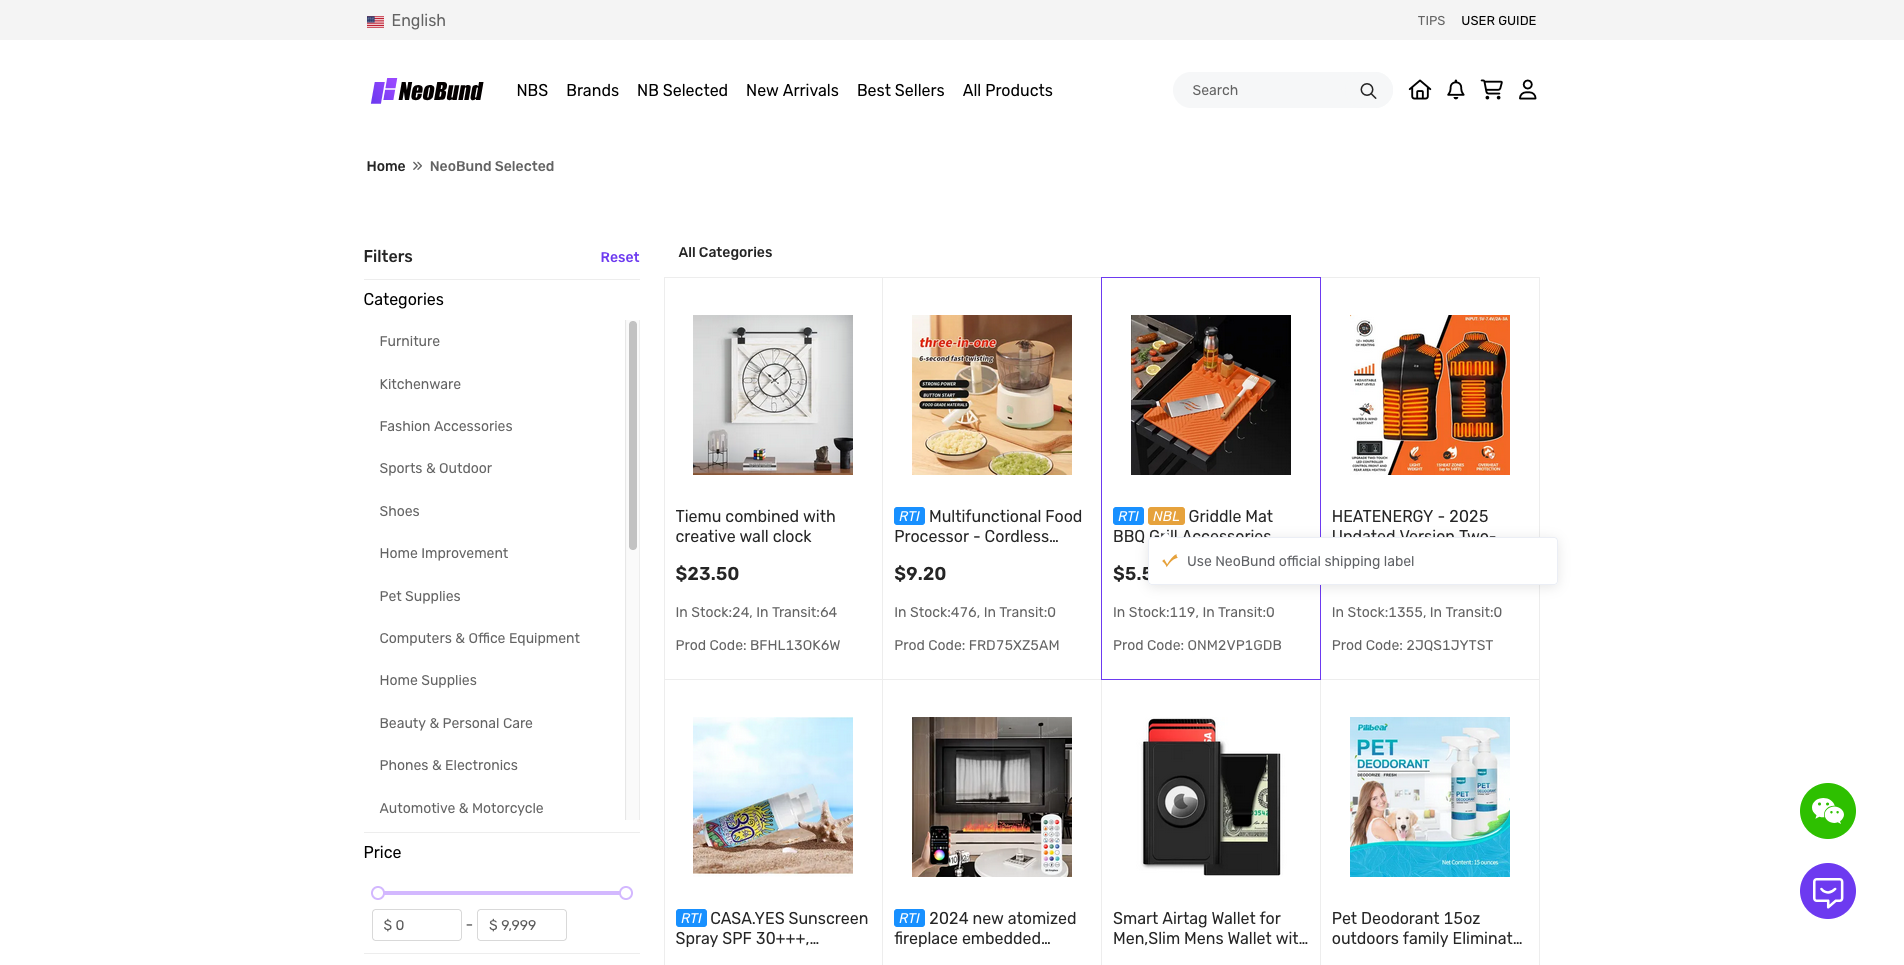The width and height of the screenshot is (1904, 965).
Task: Select Fashion Accessories category
Action: coord(446,426)
